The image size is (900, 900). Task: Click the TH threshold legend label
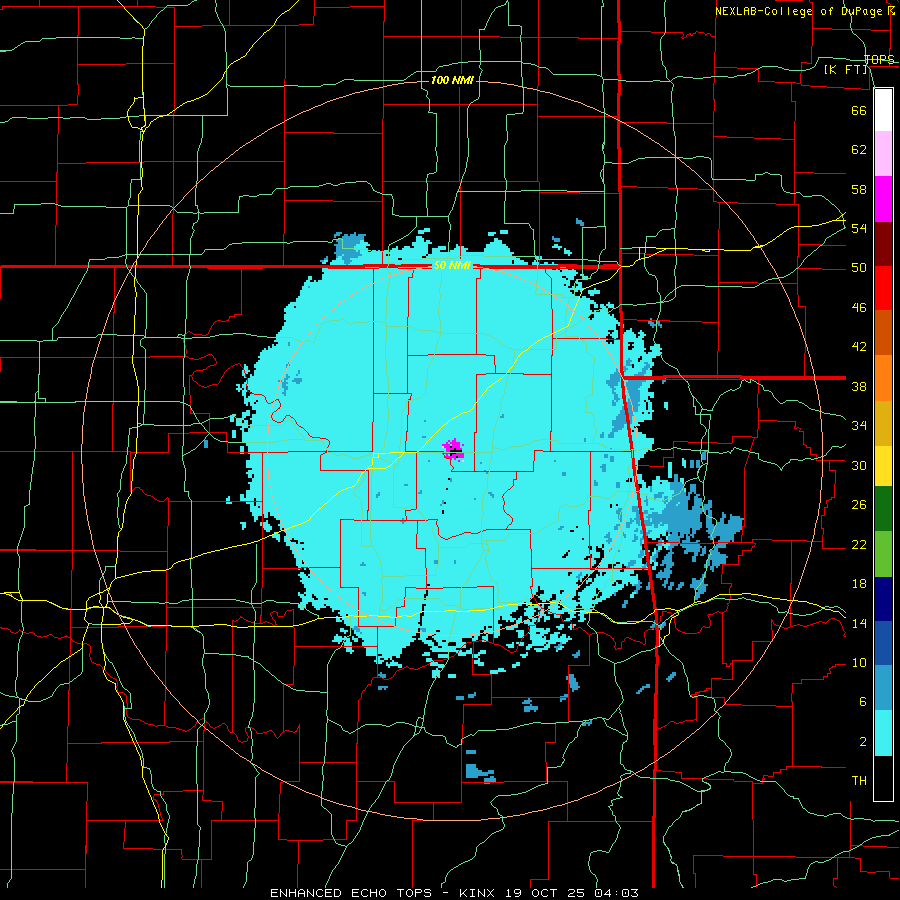click(859, 781)
